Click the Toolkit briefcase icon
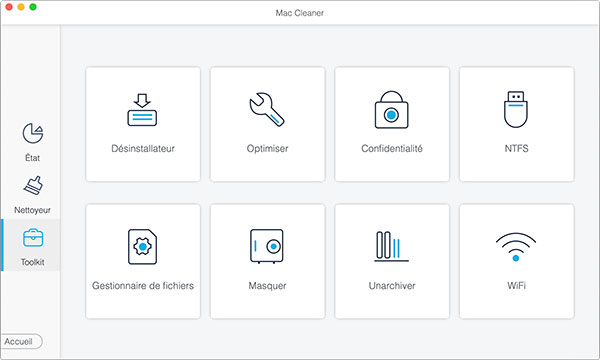 click(33, 238)
